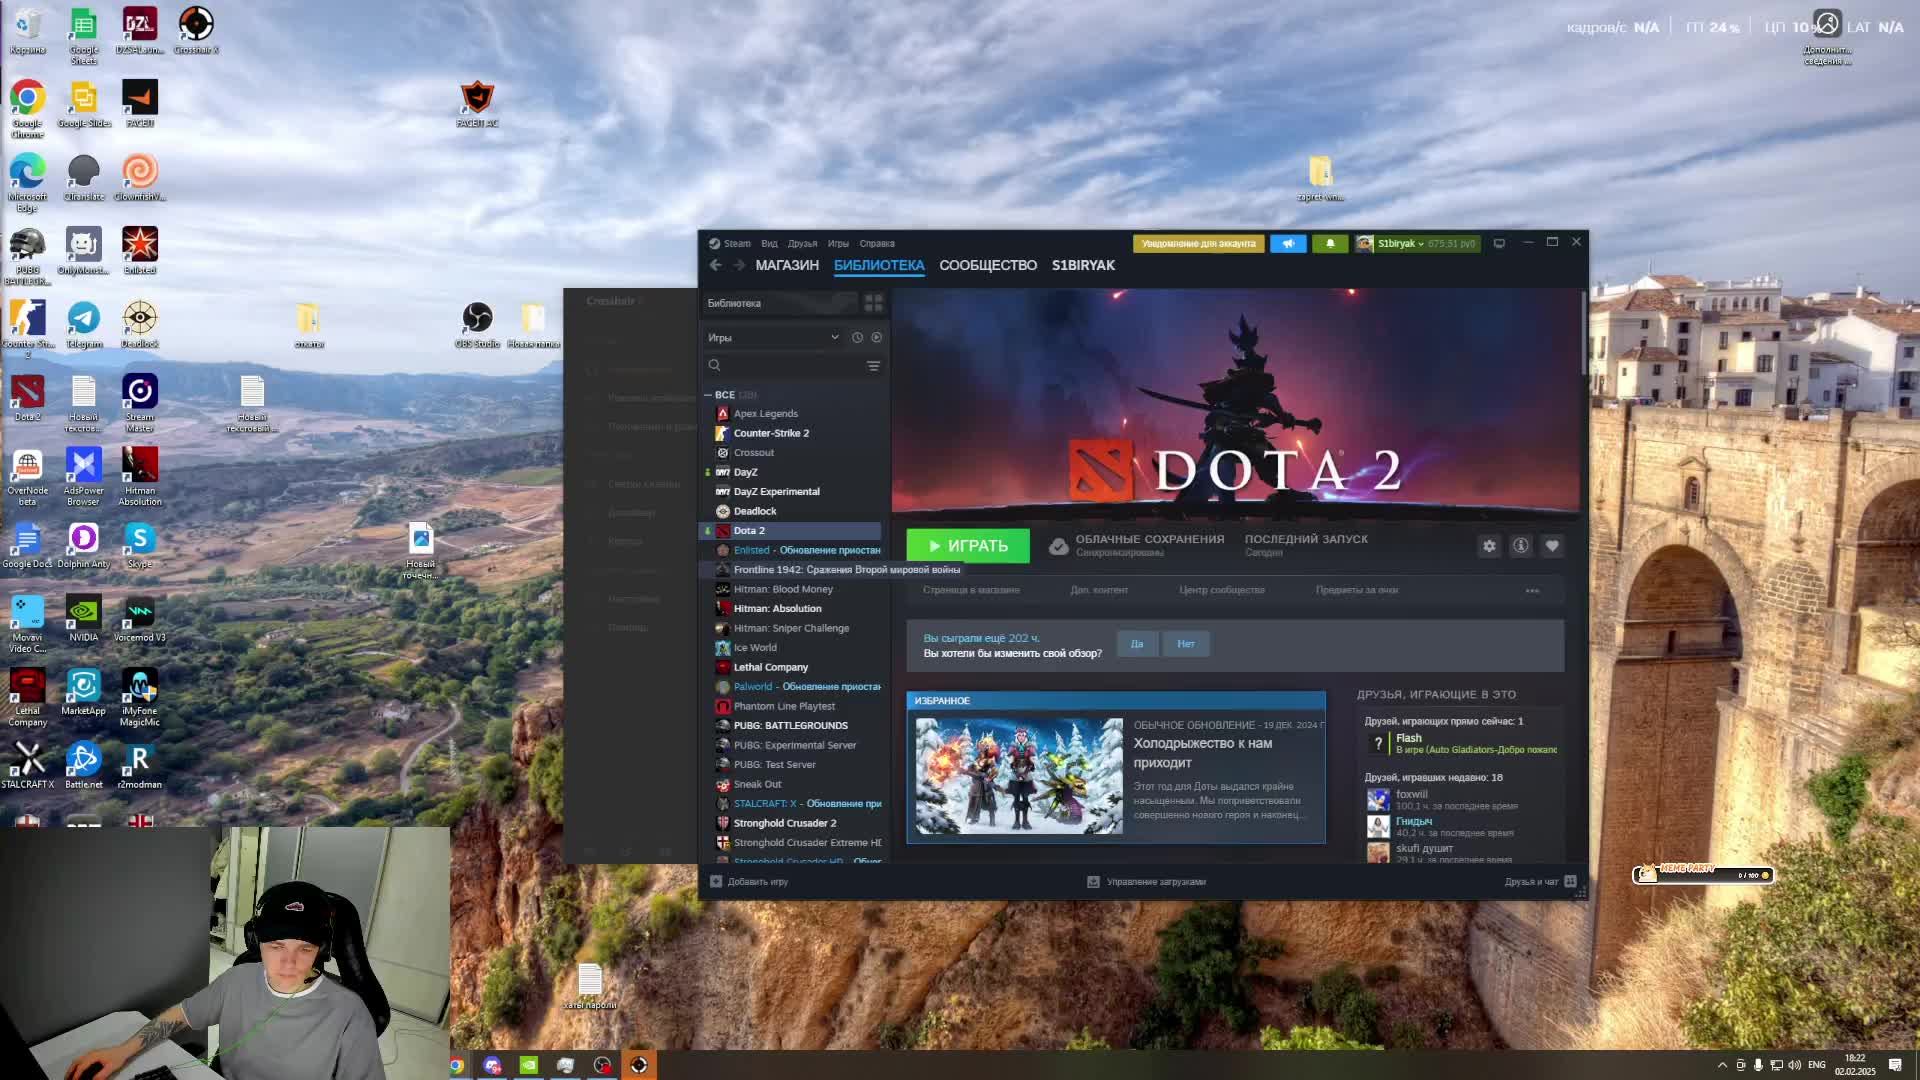
Task: Answer "Нет" to review prompt
Action: (1186, 644)
